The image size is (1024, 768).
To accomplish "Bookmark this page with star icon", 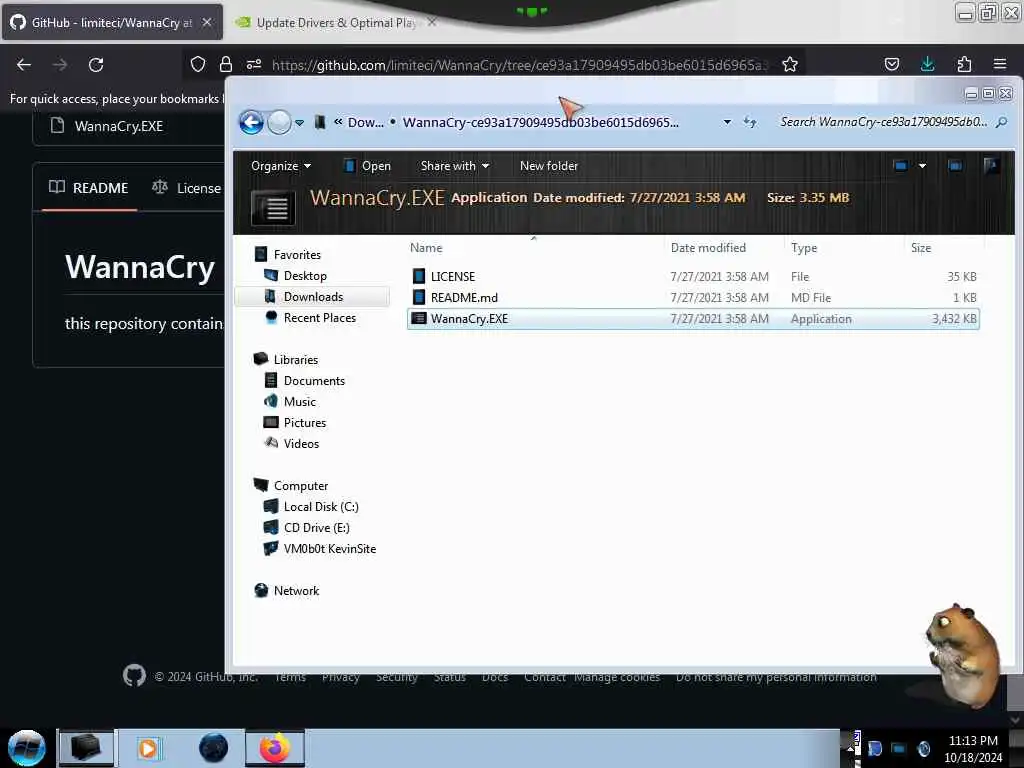I will [790, 64].
